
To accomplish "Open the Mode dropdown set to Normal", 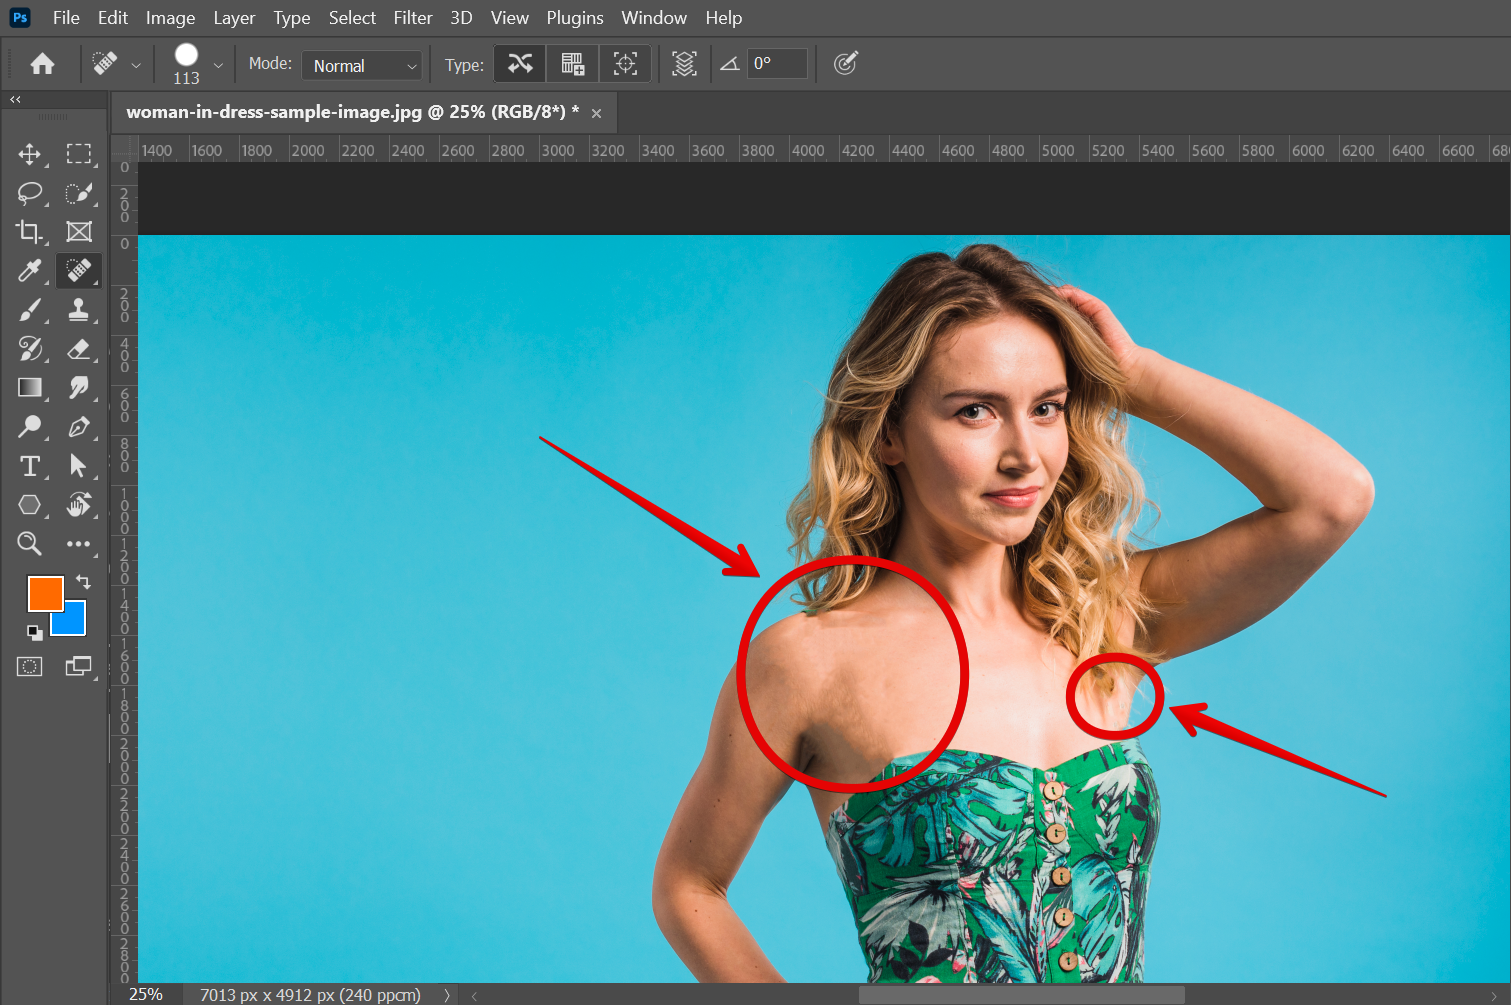I will 362,65.
